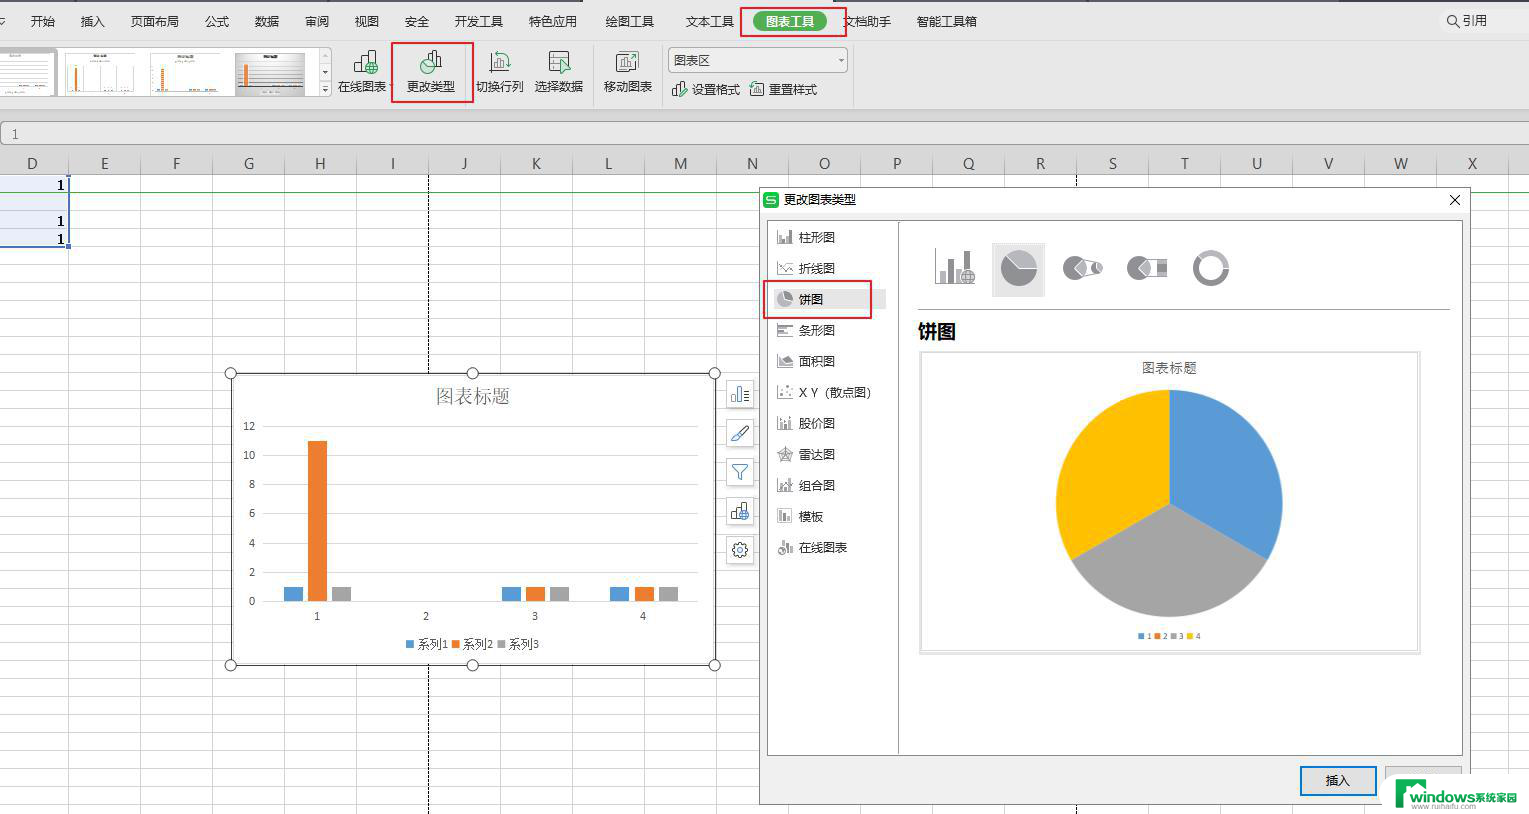The height and width of the screenshot is (814, 1529).
Task: Click 重置样式 reset style button
Action: click(x=783, y=89)
